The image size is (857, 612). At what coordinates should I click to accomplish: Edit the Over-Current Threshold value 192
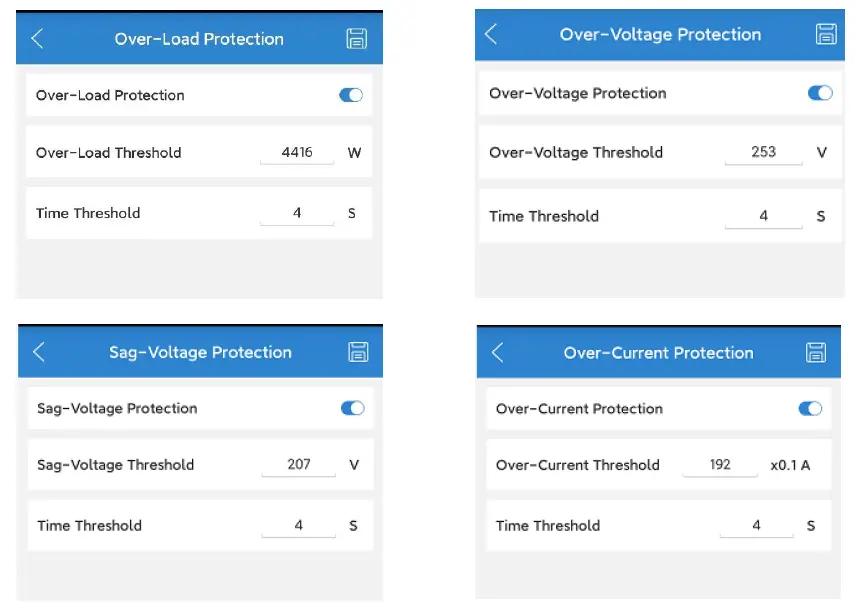[720, 465]
